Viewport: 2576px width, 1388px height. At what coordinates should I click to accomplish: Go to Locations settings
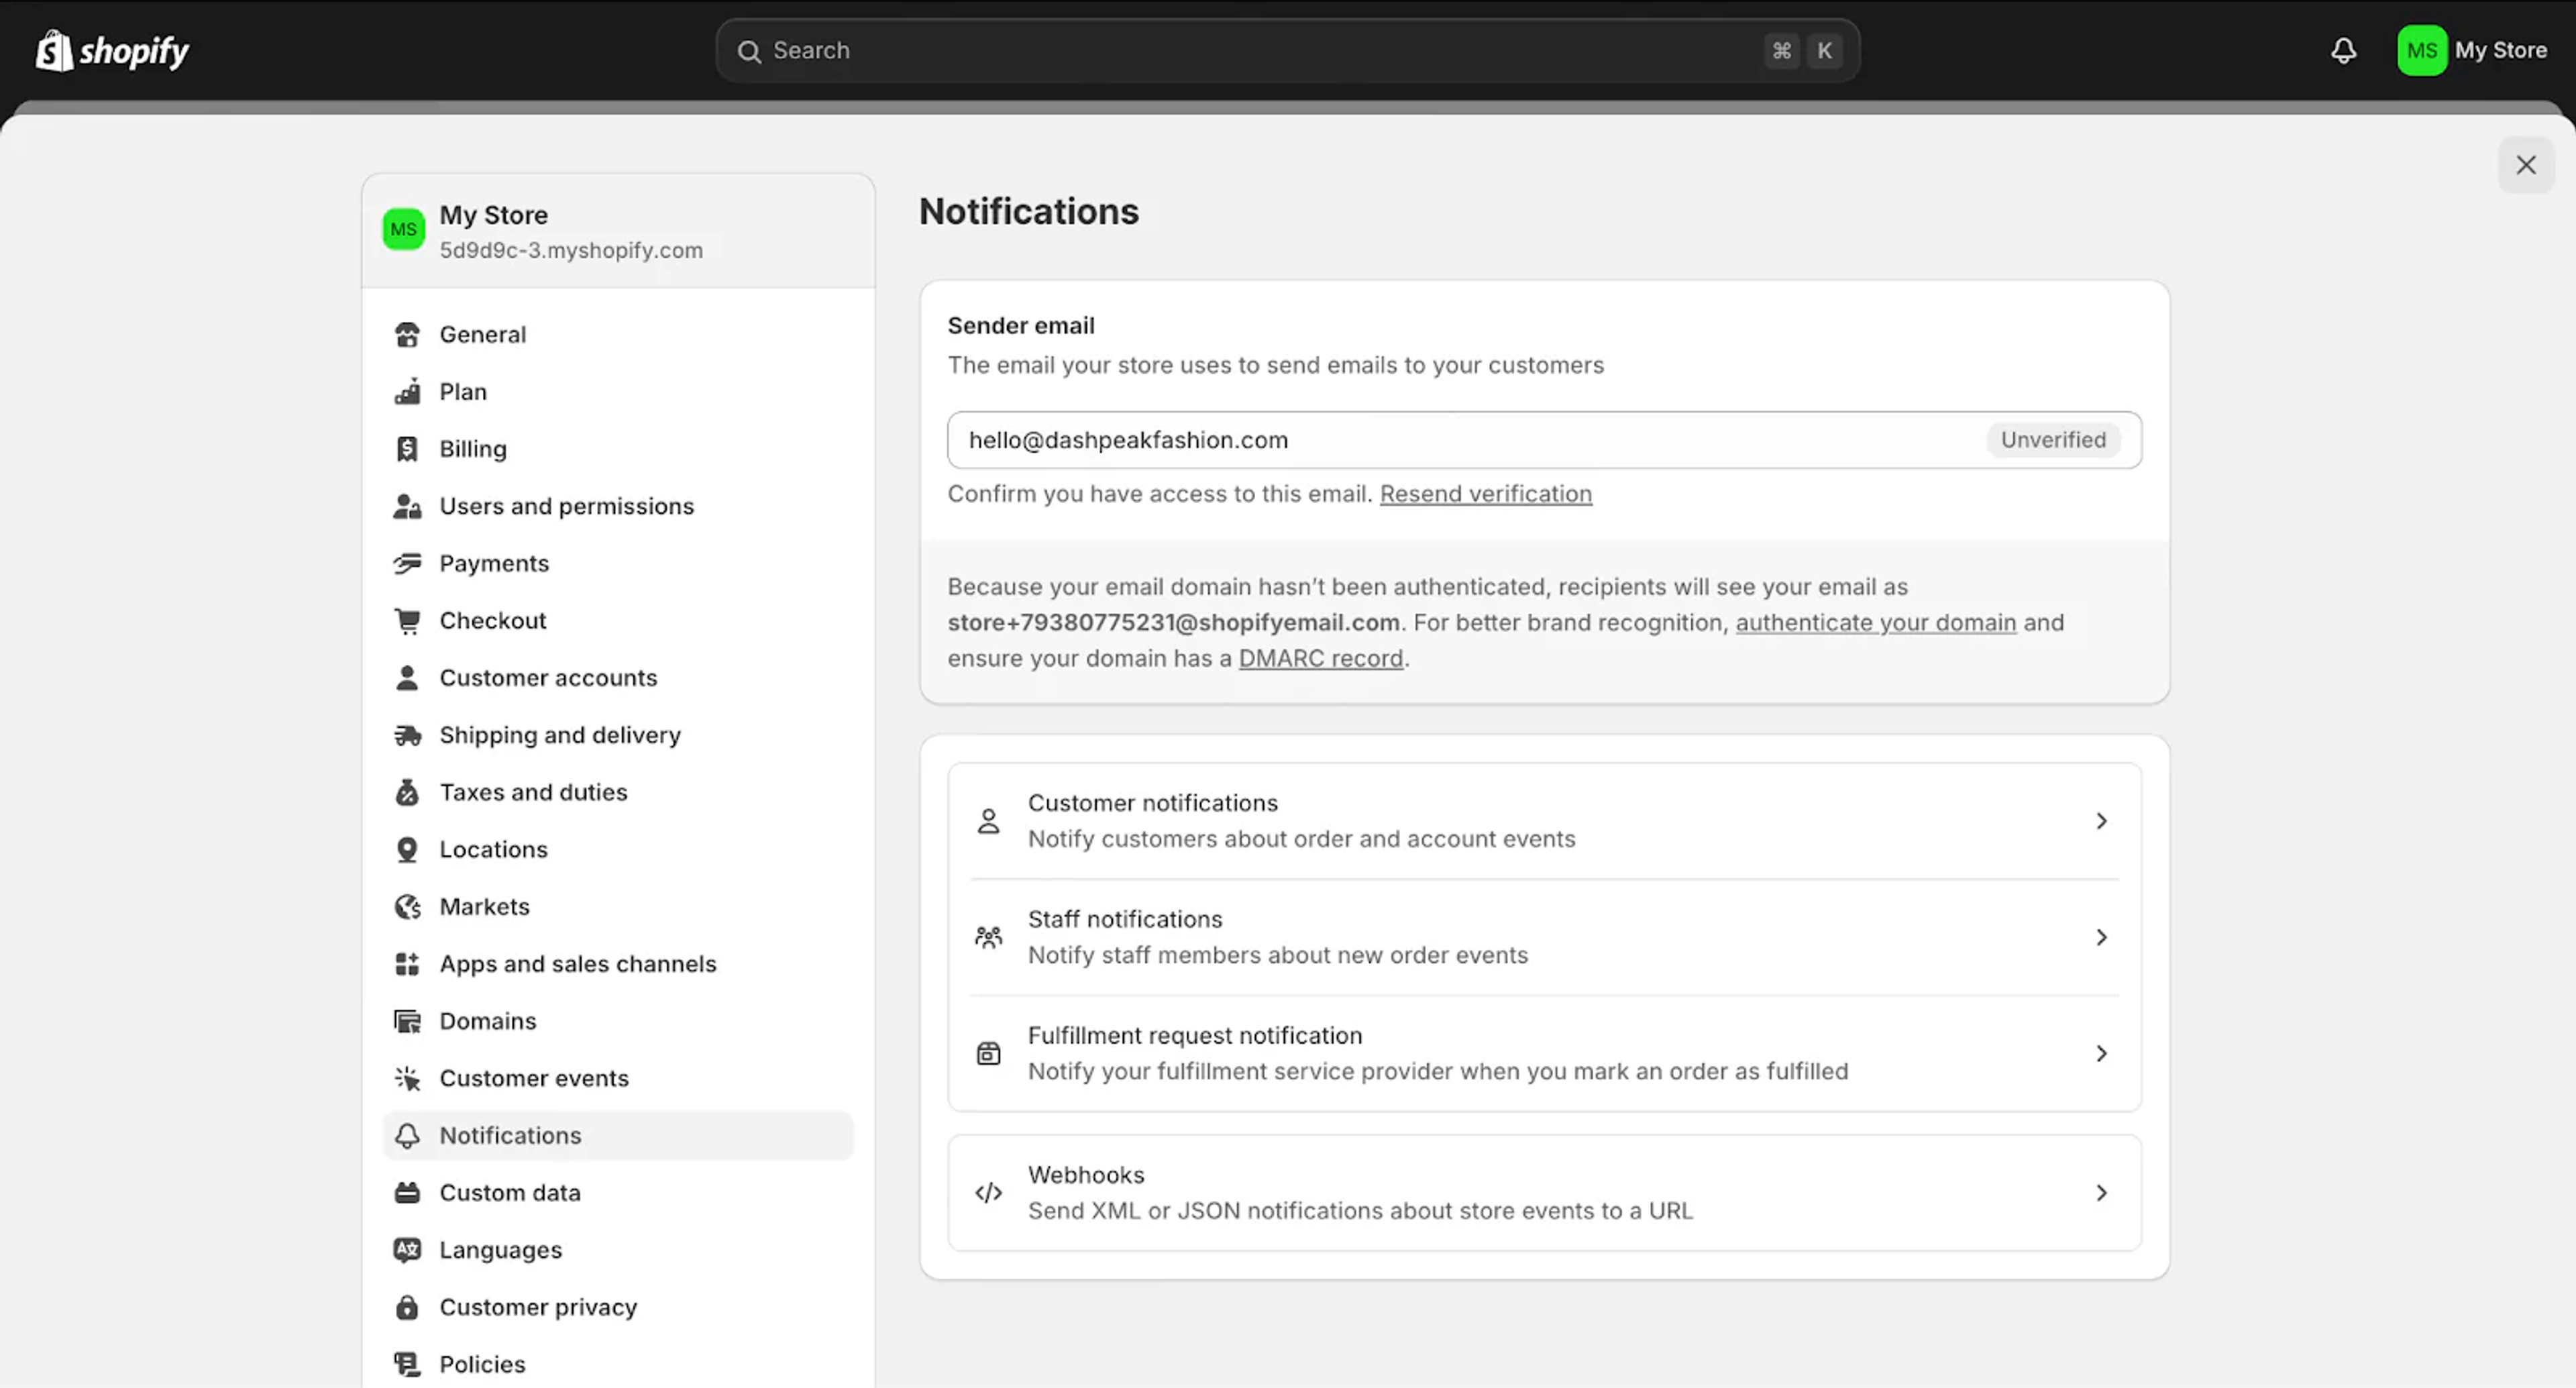point(618,849)
